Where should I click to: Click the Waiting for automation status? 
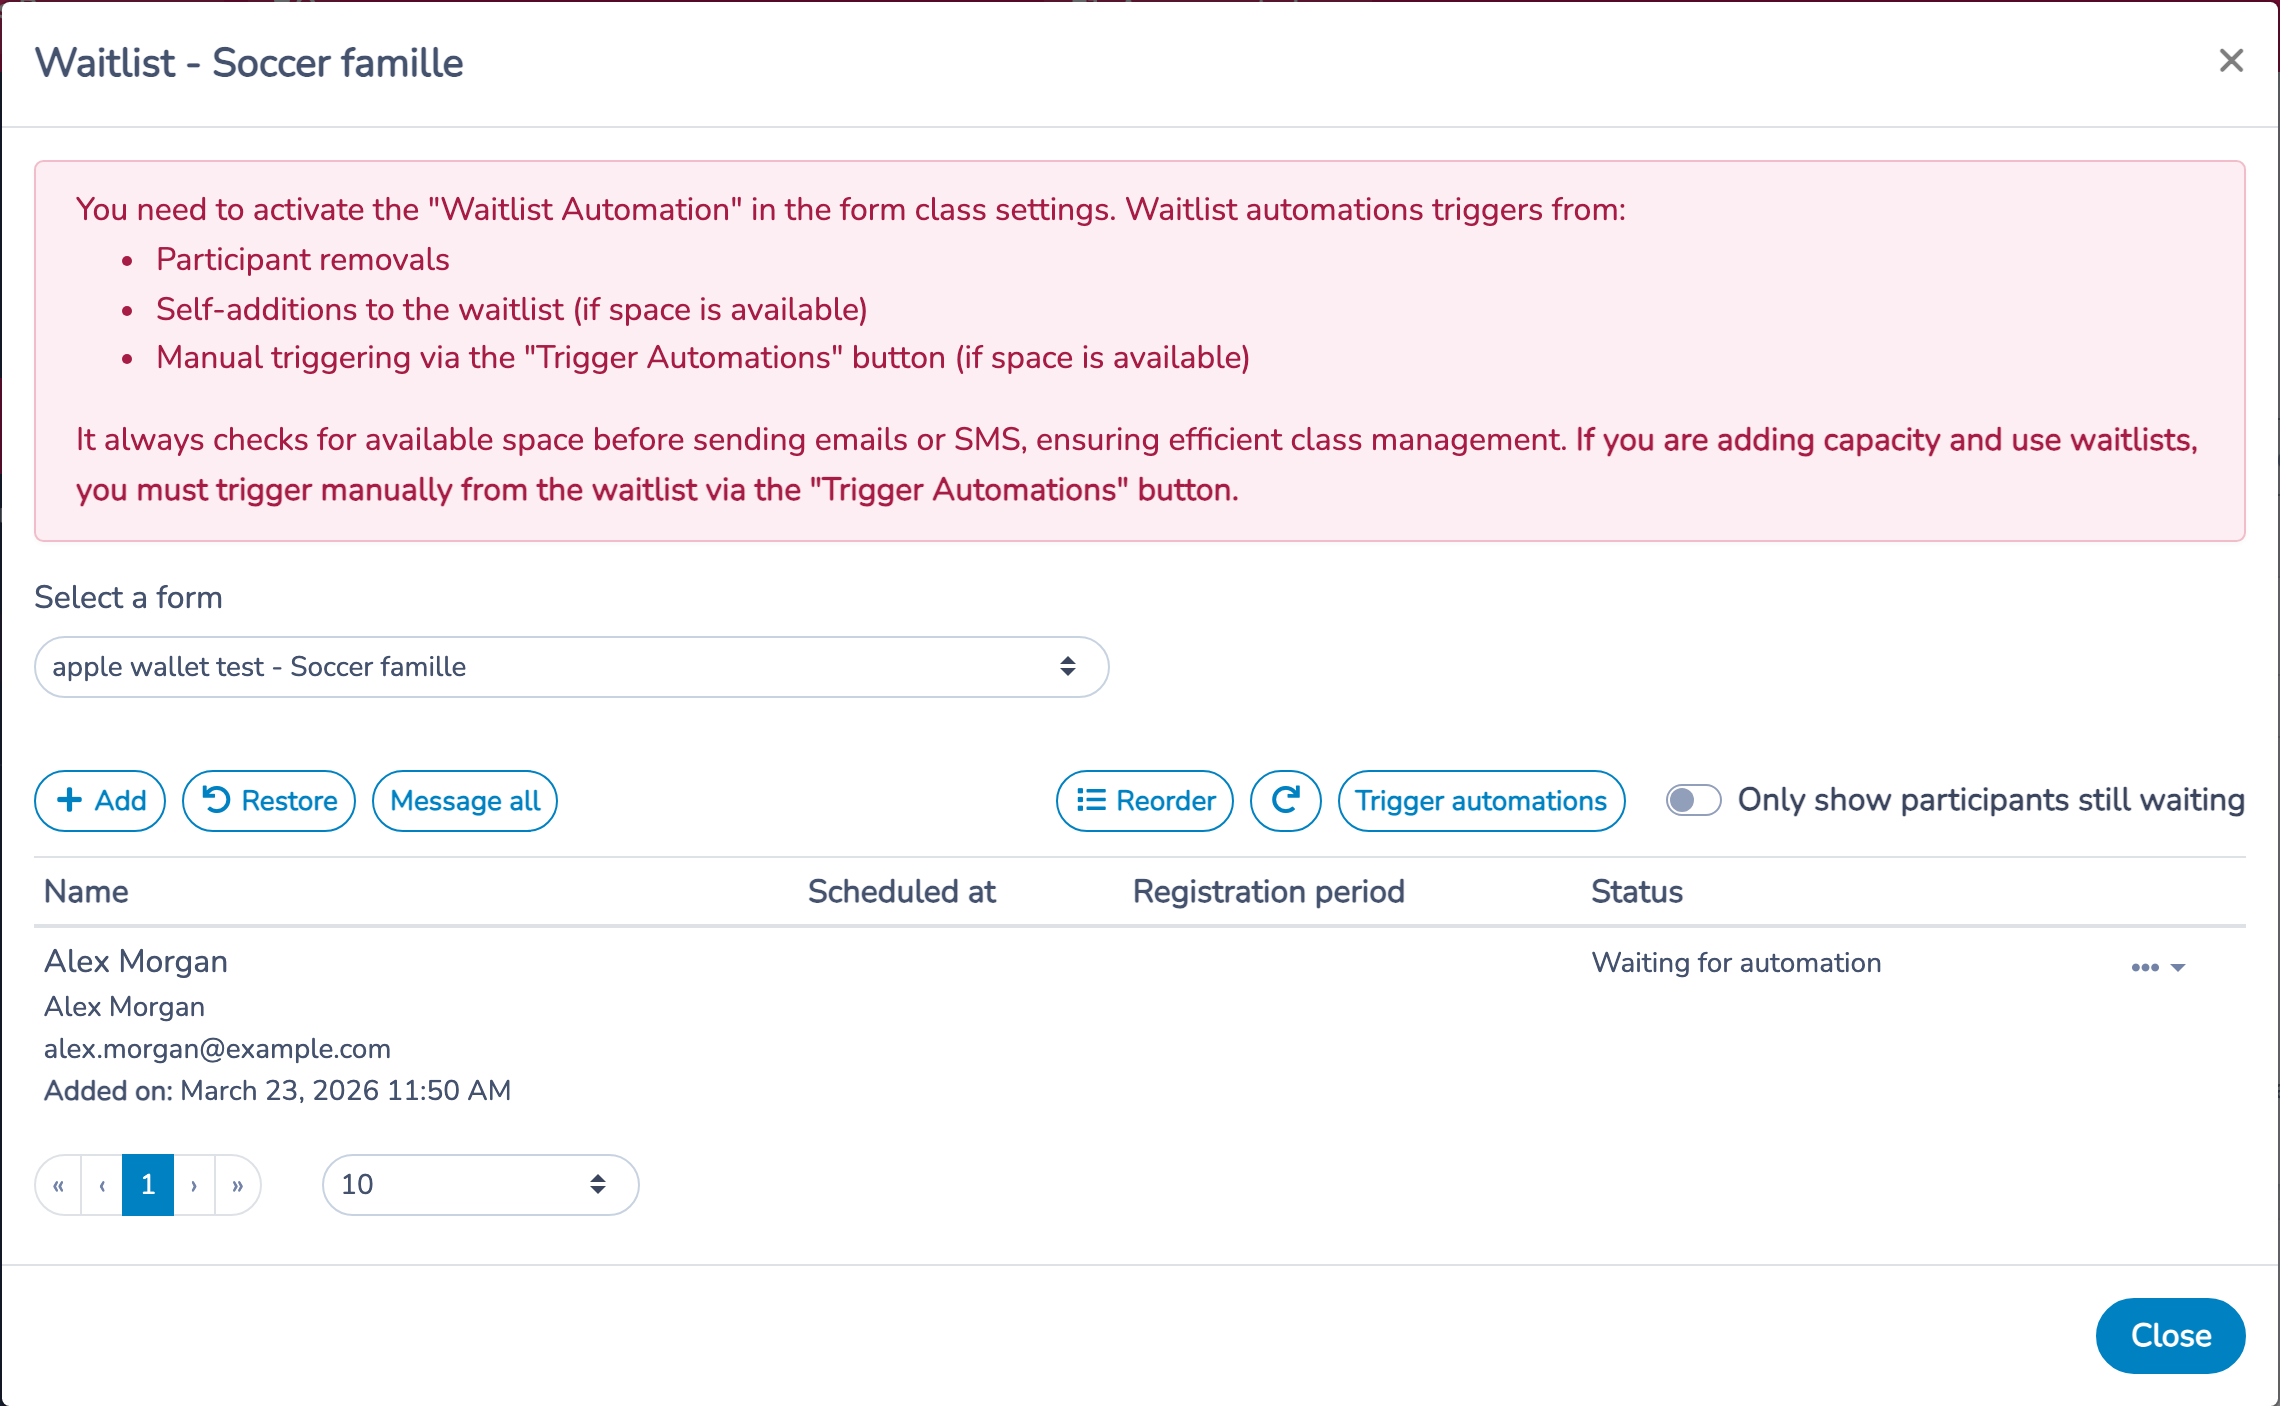click(1736, 962)
